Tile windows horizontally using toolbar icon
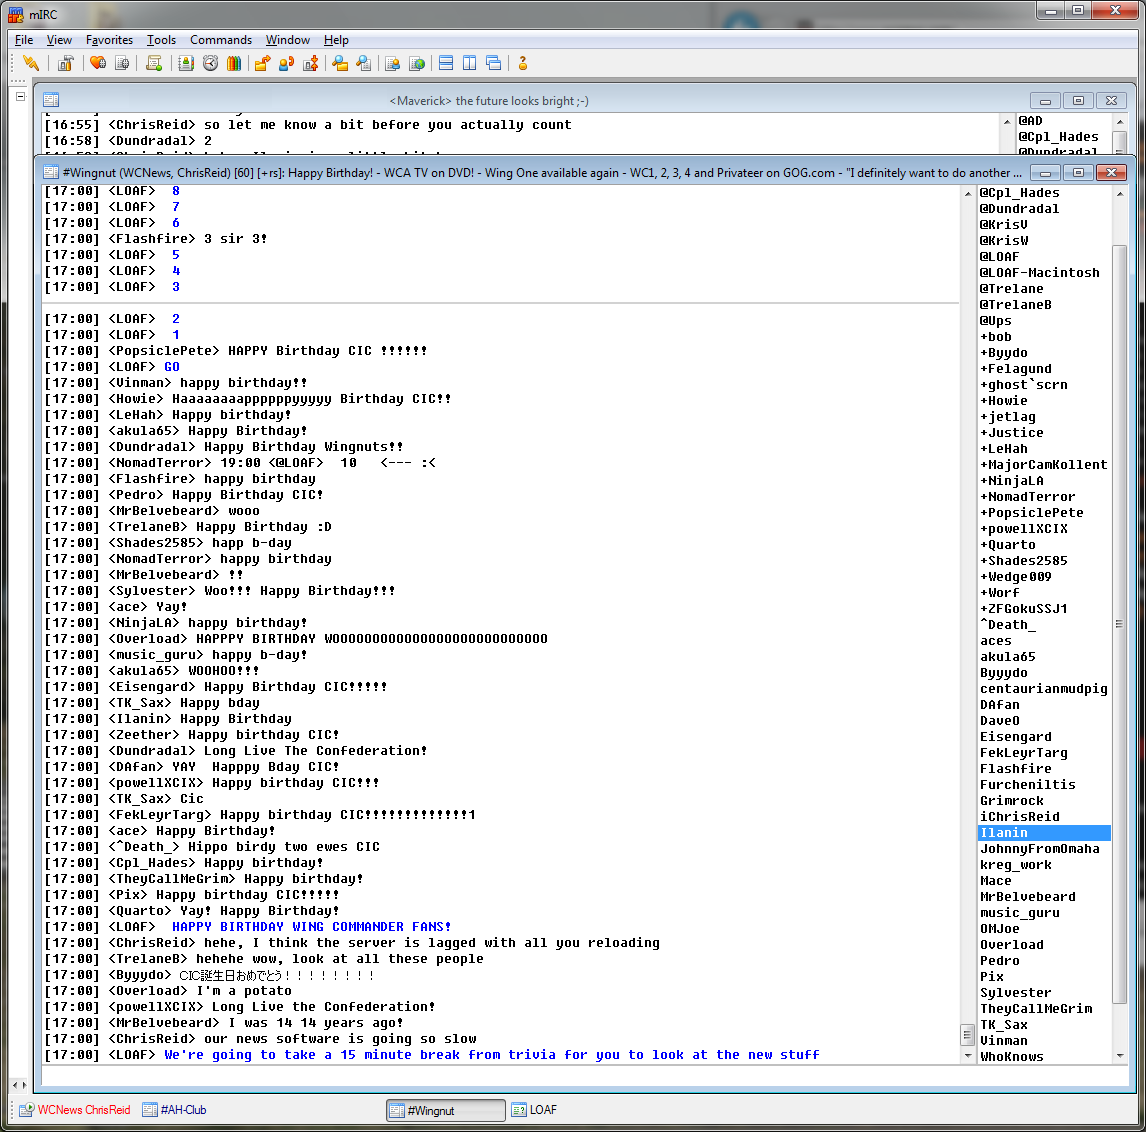 (446, 64)
